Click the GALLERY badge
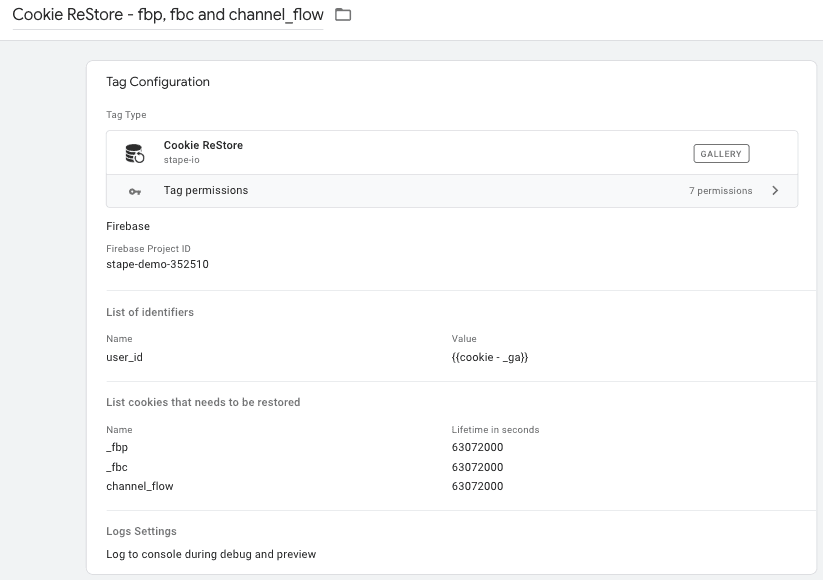Viewport: 823px width, 580px height. (721, 154)
